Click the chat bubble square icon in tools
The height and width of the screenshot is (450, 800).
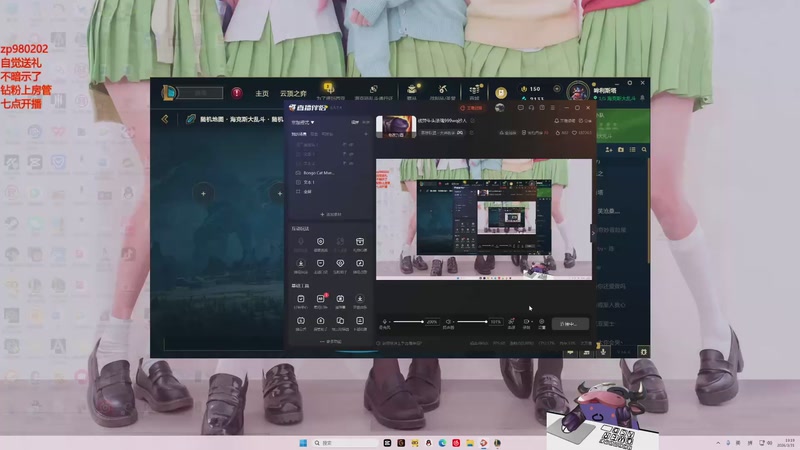320,263
